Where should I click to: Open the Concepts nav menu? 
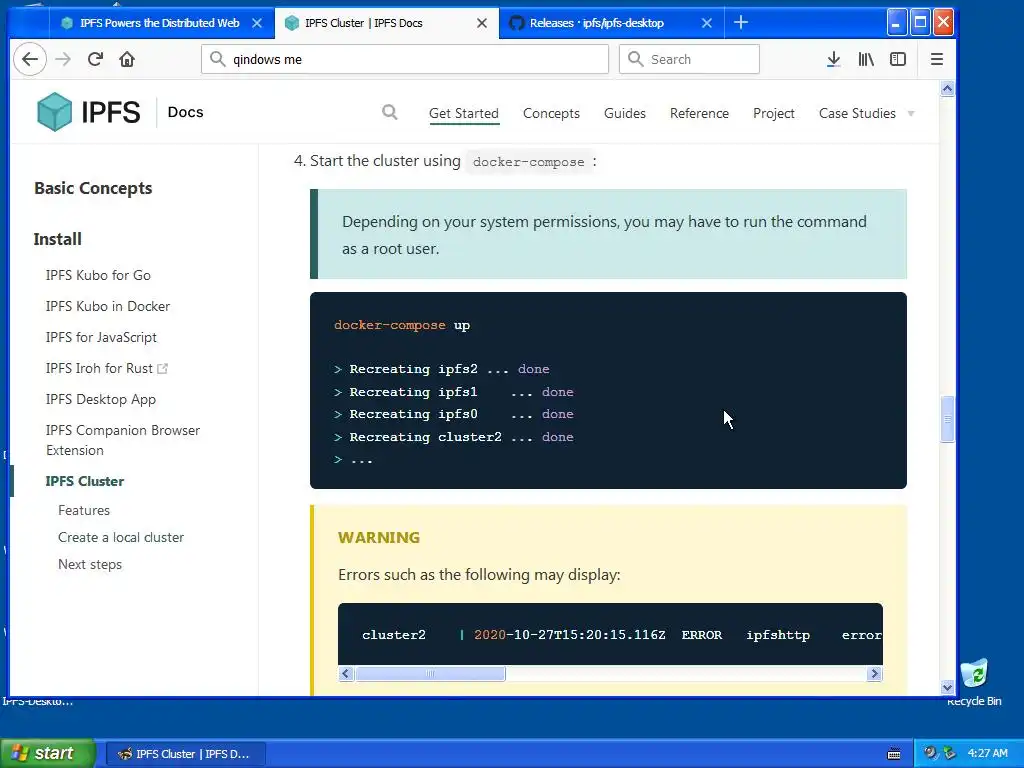pos(551,113)
